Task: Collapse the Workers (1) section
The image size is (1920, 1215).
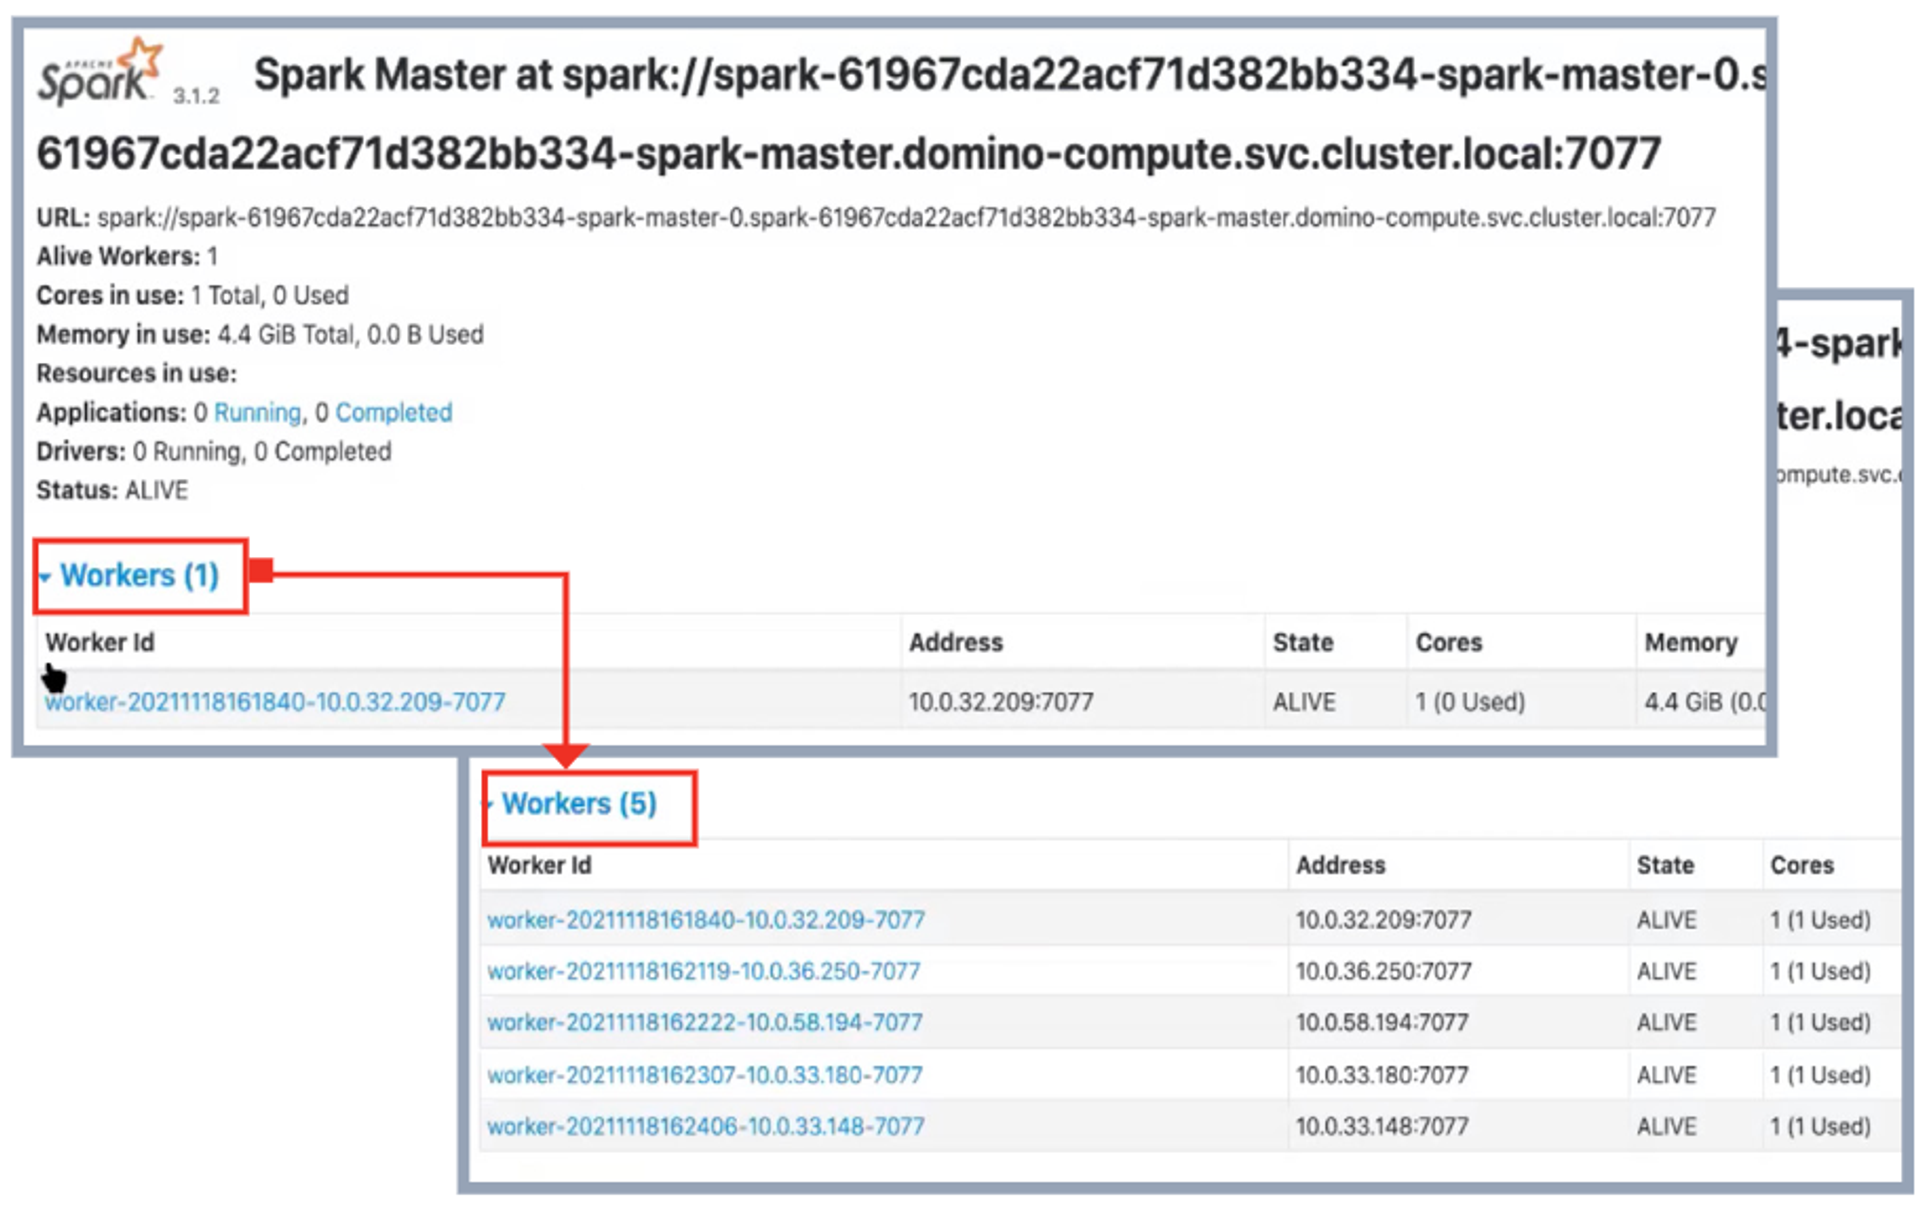Action: [x=139, y=576]
